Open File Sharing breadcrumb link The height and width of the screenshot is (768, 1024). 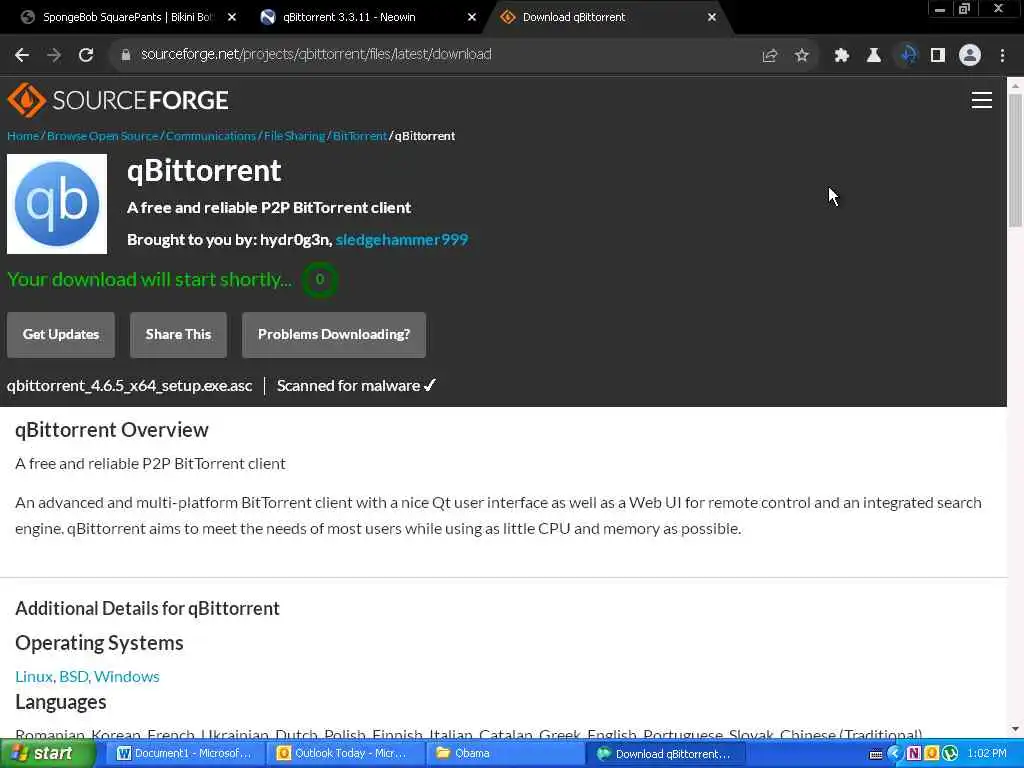pyautogui.click(x=295, y=136)
